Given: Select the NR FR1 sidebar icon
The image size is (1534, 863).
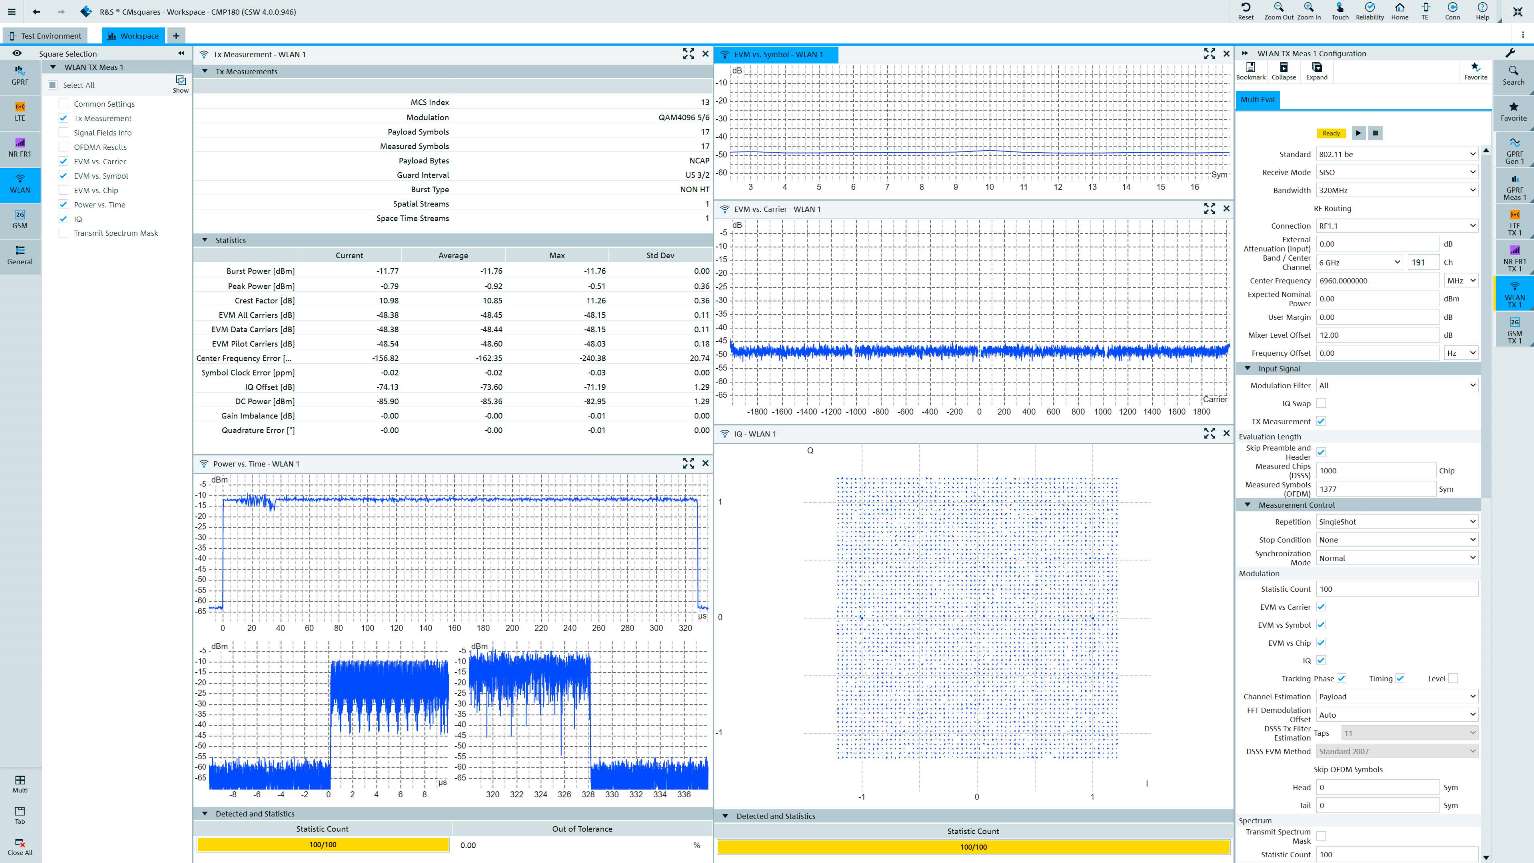Looking at the screenshot, I should click(x=19, y=146).
